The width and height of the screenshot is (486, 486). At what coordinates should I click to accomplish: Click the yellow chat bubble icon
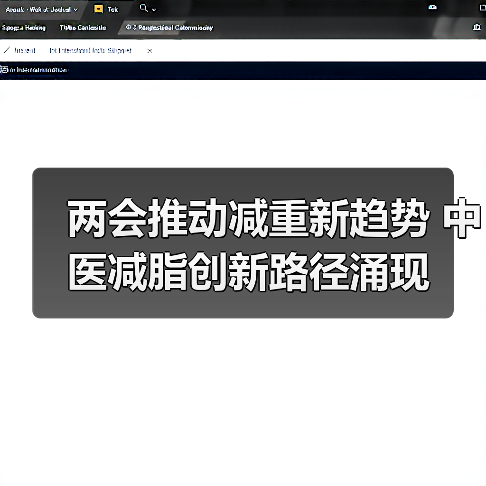click(99, 9)
